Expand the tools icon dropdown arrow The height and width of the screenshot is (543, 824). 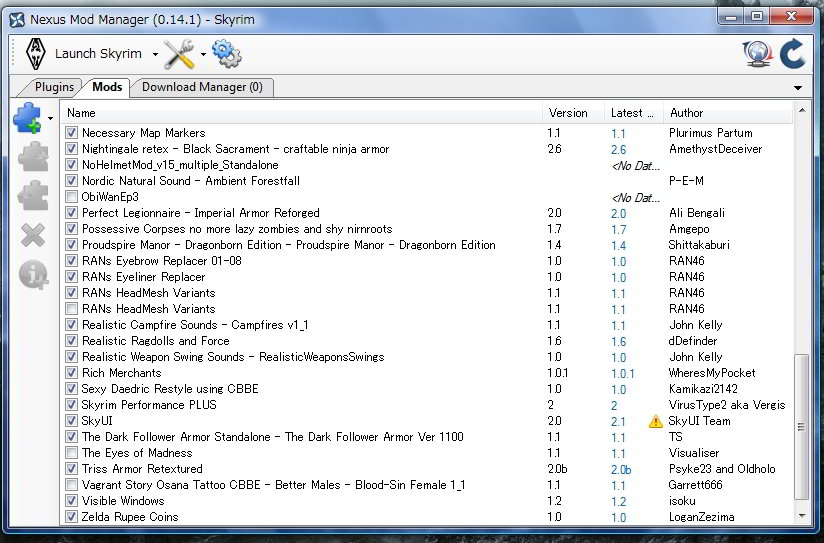203,54
